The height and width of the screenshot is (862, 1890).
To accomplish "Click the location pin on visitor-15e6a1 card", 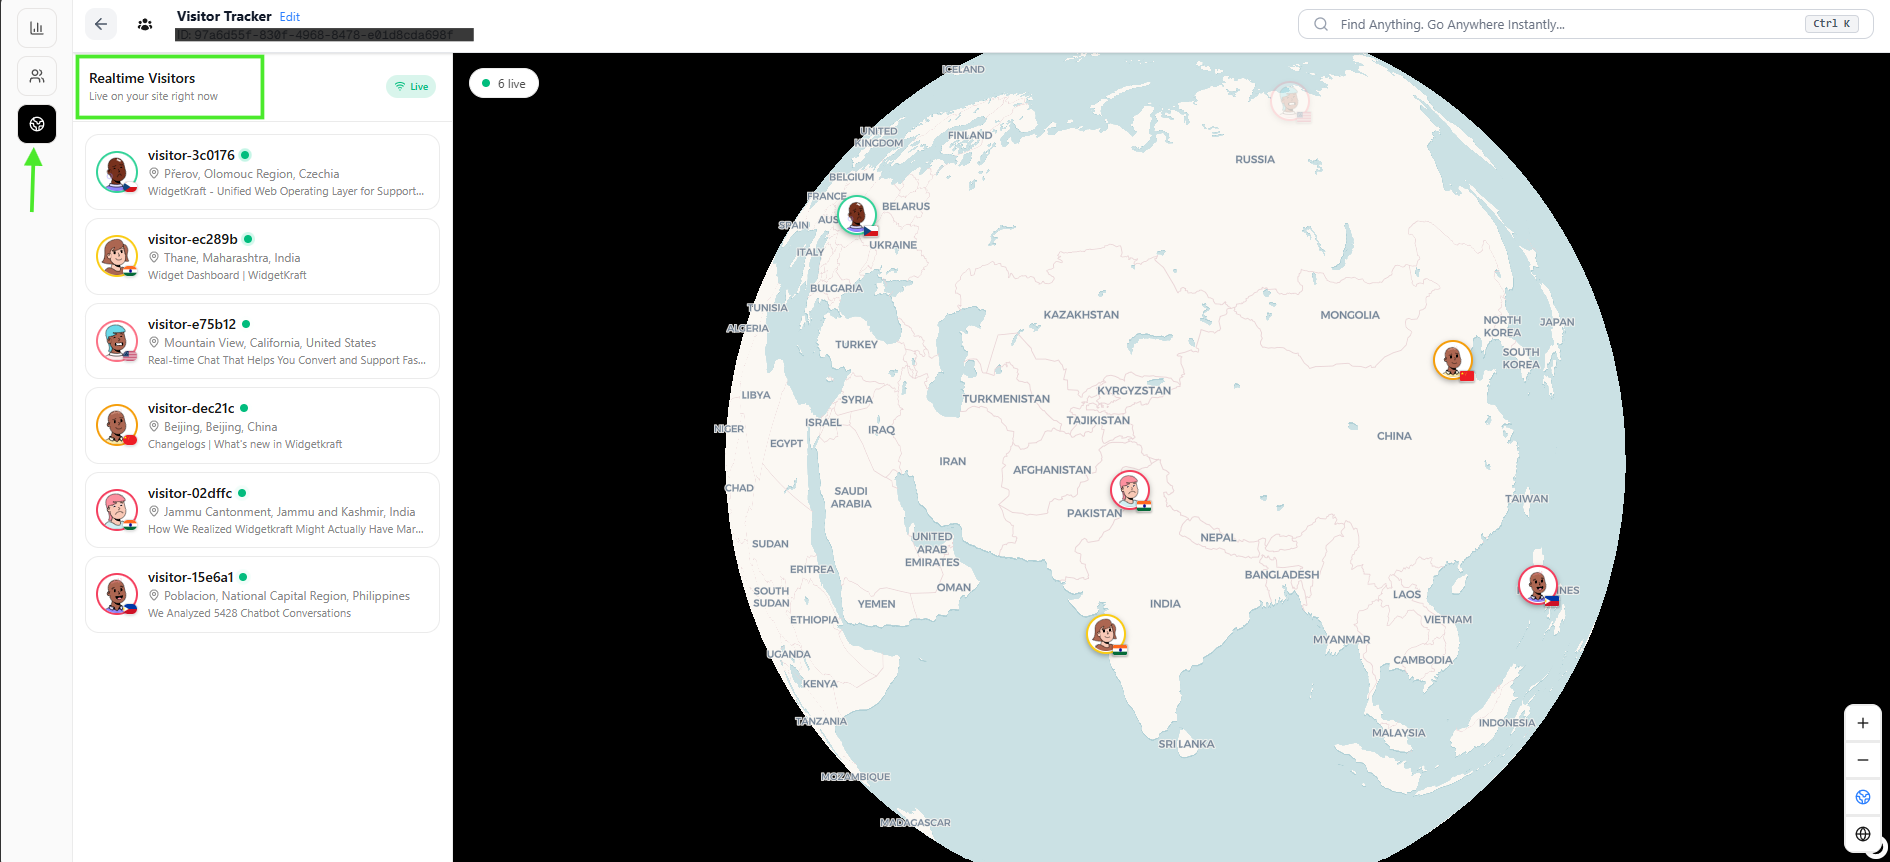I will pos(154,595).
